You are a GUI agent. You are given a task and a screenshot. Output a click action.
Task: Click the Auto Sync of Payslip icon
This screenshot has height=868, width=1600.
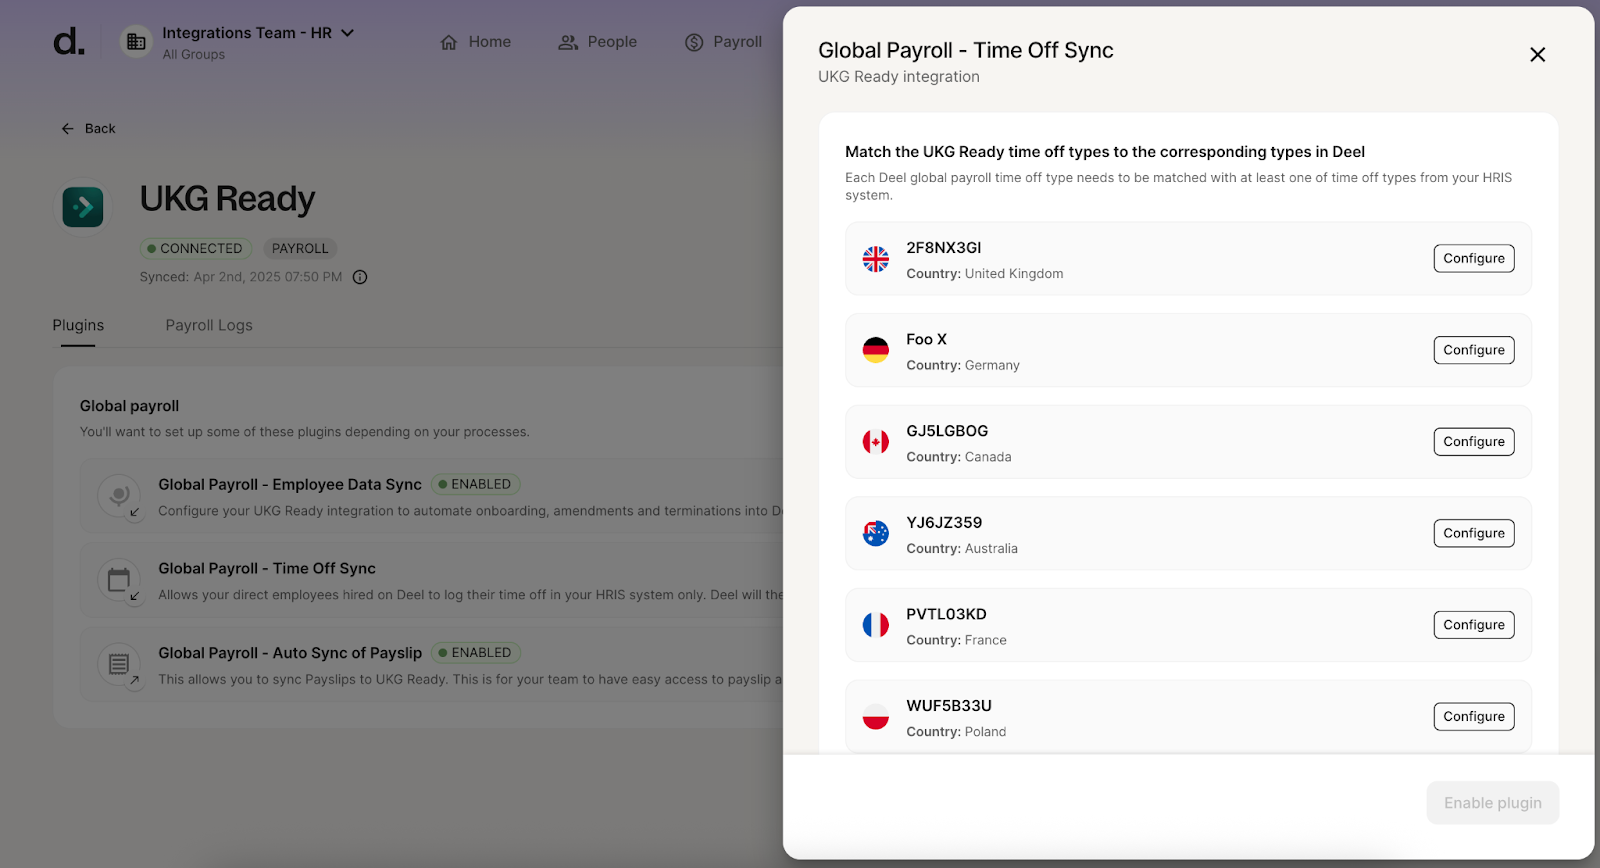[x=119, y=664]
